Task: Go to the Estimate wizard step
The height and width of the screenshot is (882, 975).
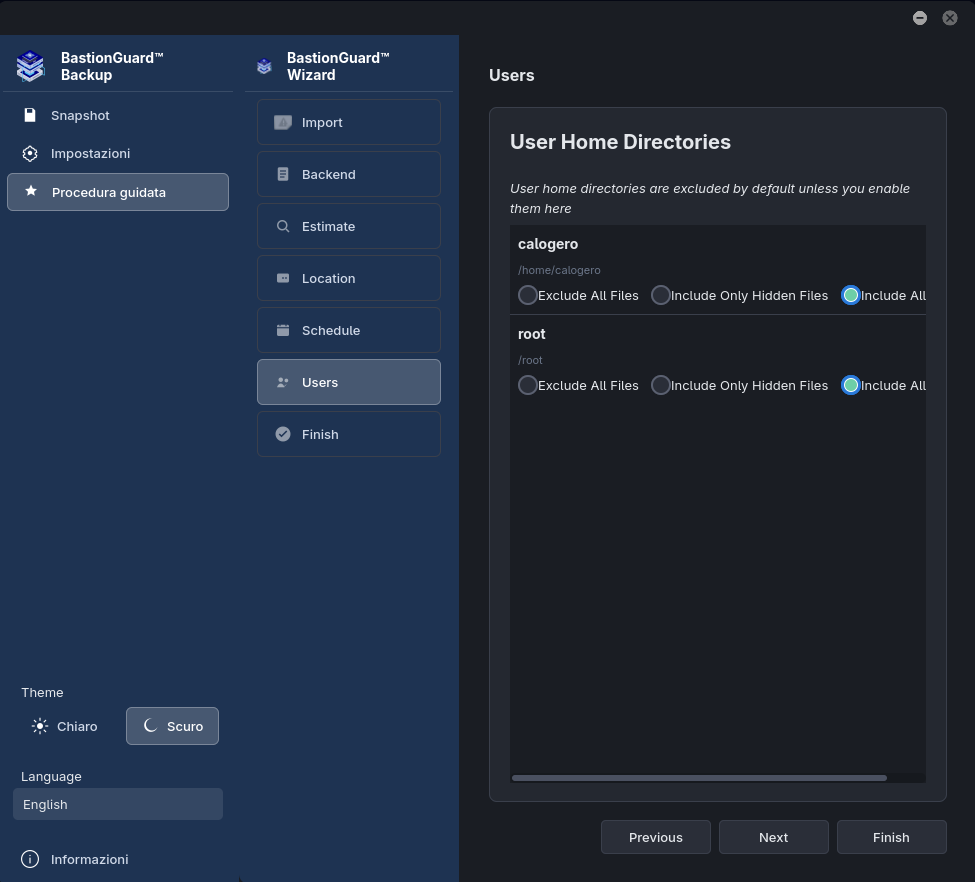Action: tap(349, 226)
